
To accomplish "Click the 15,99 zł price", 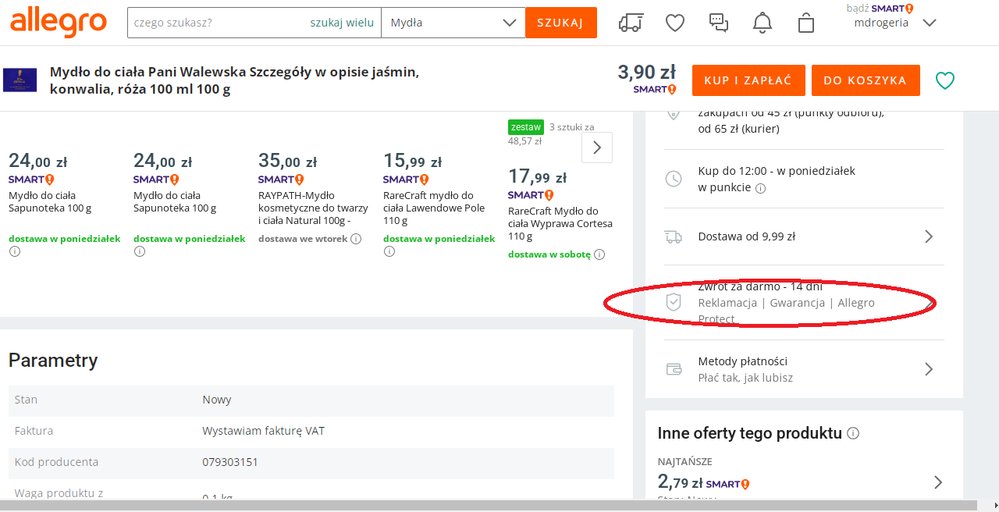I will click(x=412, y=160).
